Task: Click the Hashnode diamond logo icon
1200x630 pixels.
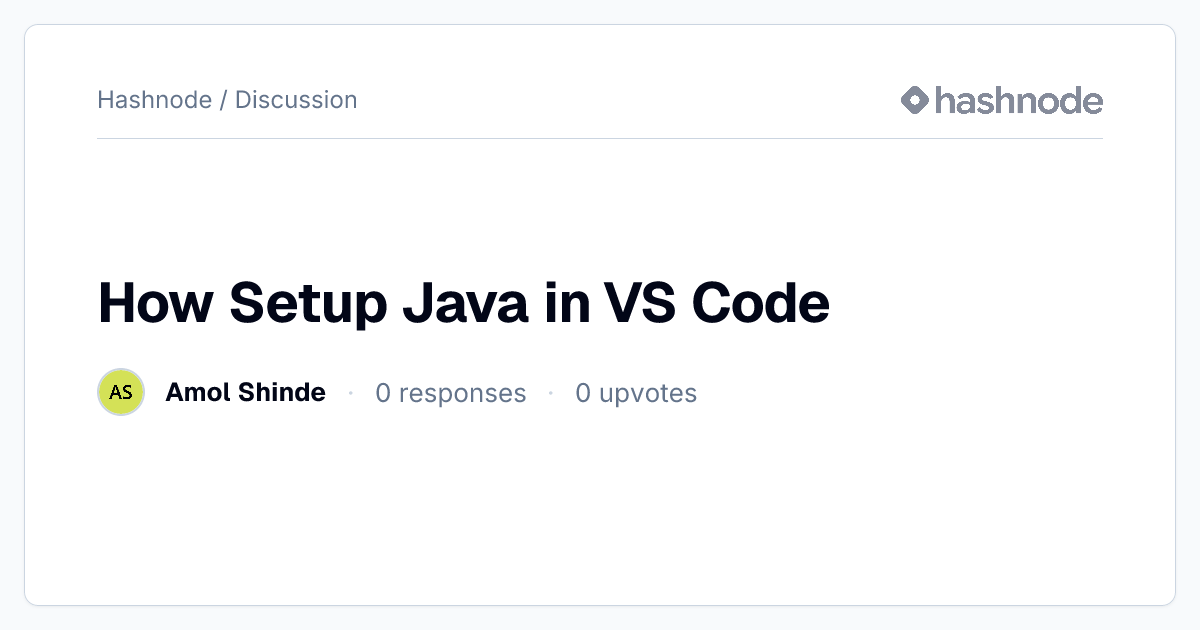Action: 915,100
